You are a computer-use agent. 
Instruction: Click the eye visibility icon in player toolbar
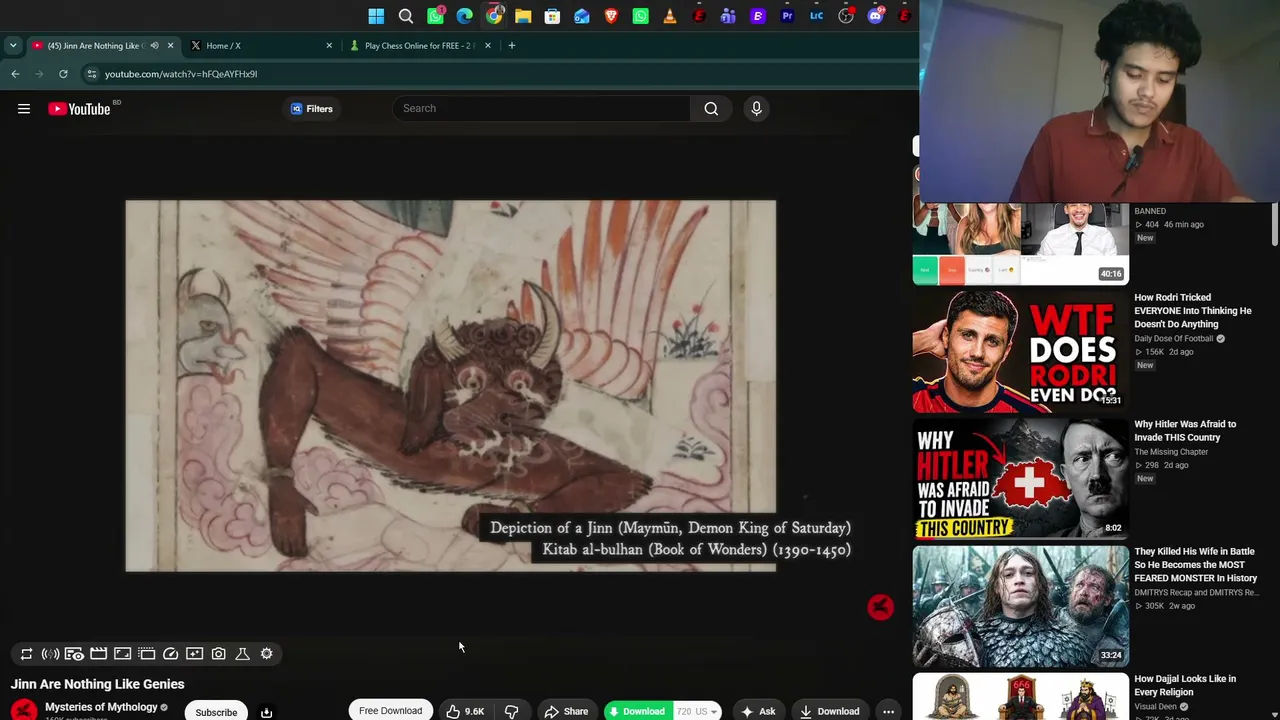[74, 654]
